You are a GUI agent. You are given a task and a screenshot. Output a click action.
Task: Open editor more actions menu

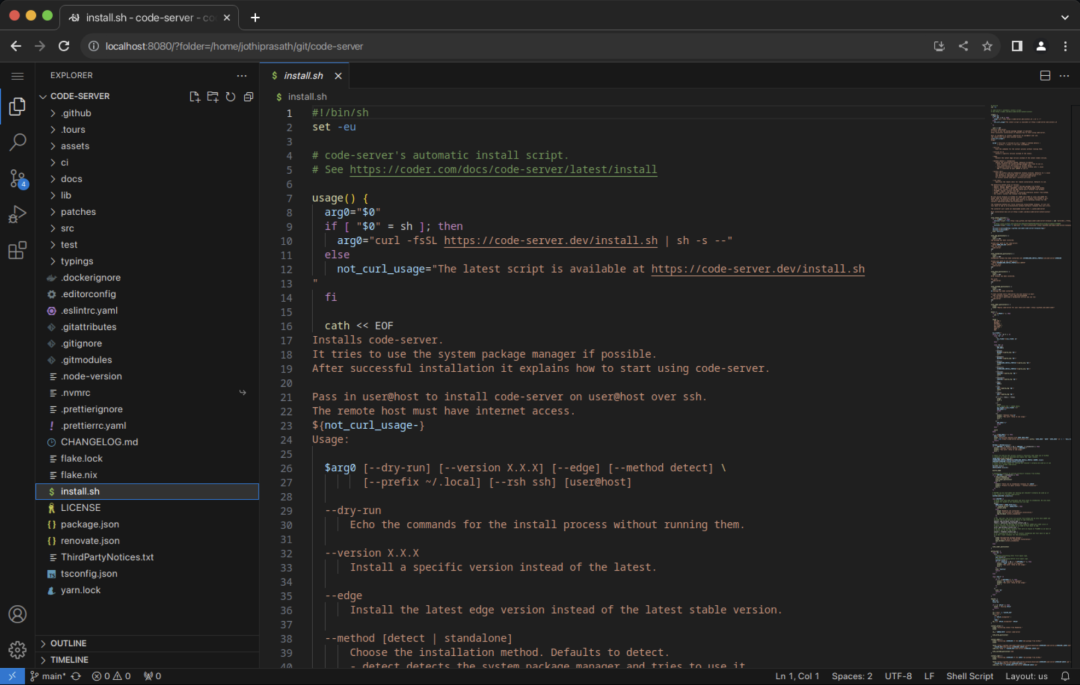(1064, 76)
